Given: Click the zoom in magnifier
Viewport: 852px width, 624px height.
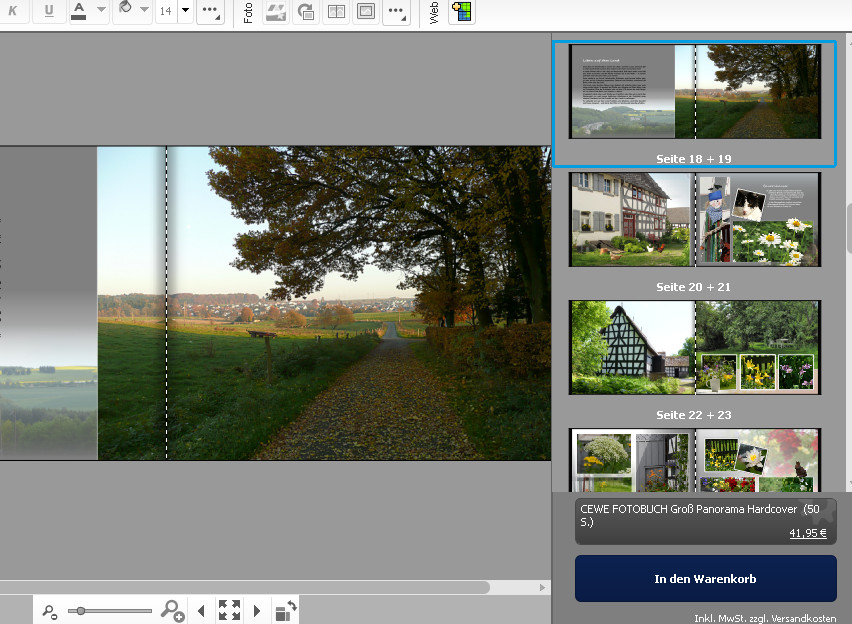Looking at the screenshot, I should (172, 610).
